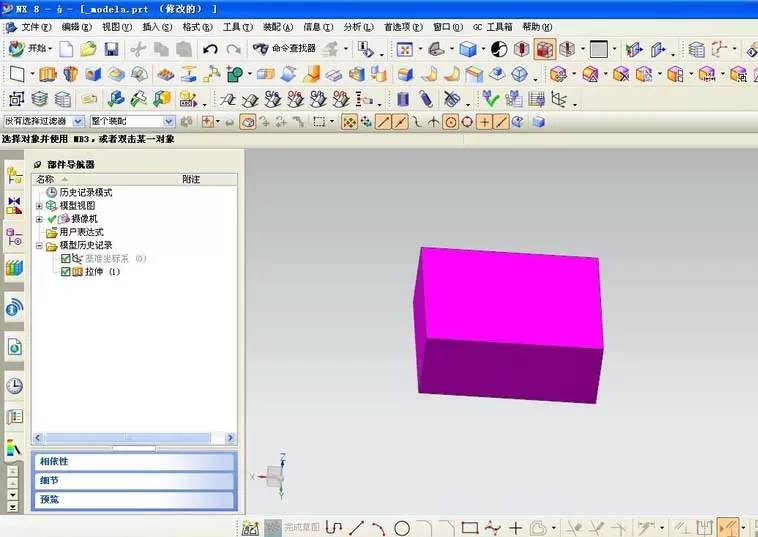Click the New file blank page icon
The width and height of the screenshot is (758, 537).
click(66, 49)
